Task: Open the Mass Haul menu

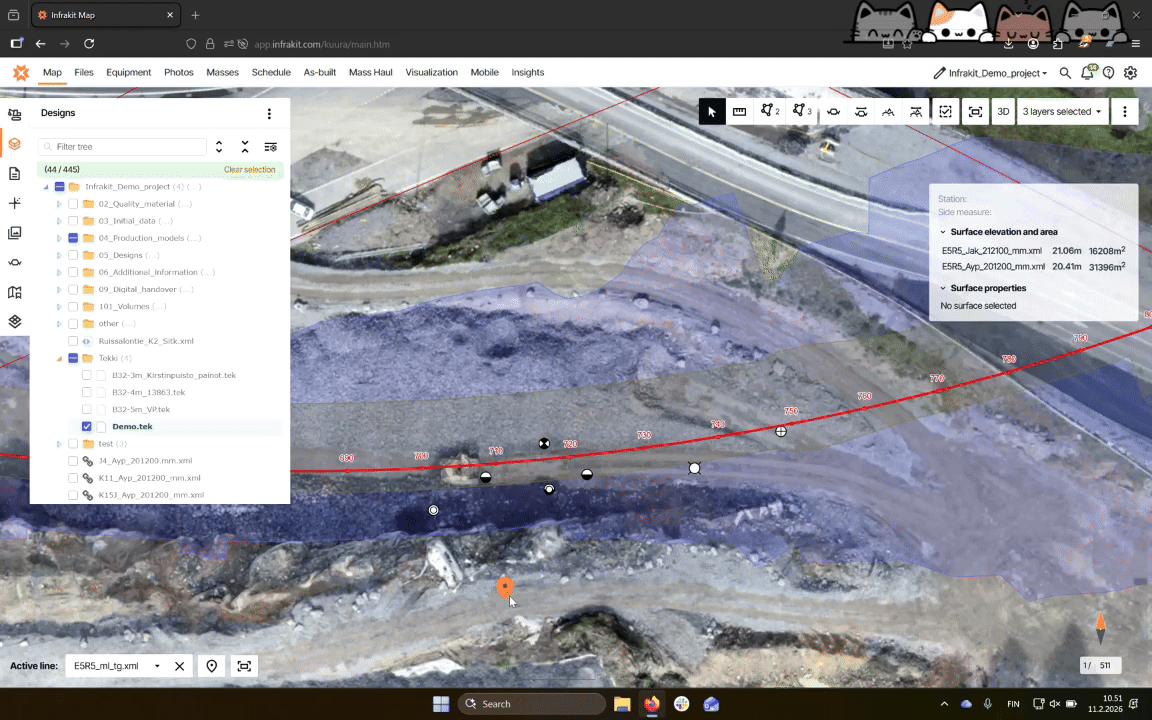Action: tap(370, 73)
